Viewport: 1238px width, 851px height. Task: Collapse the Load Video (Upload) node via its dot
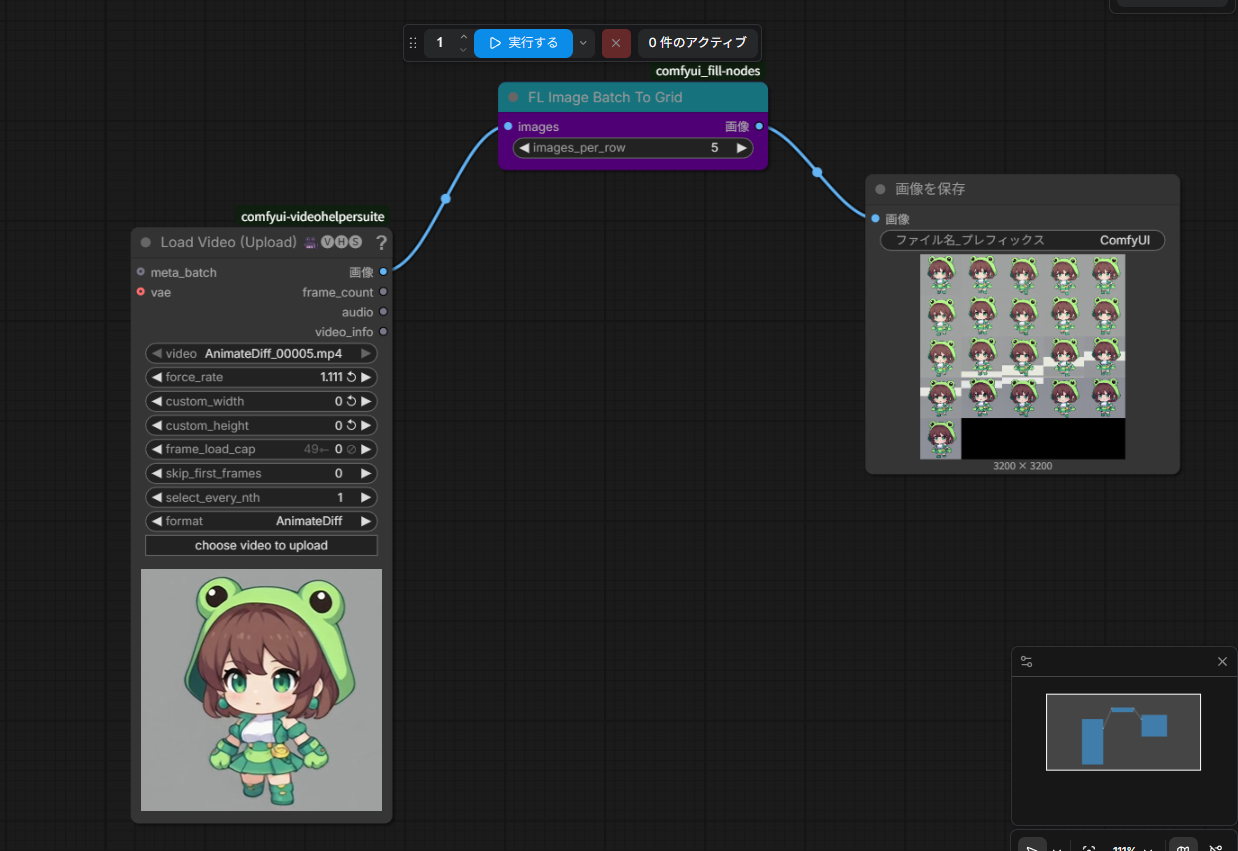click(146, 242)
